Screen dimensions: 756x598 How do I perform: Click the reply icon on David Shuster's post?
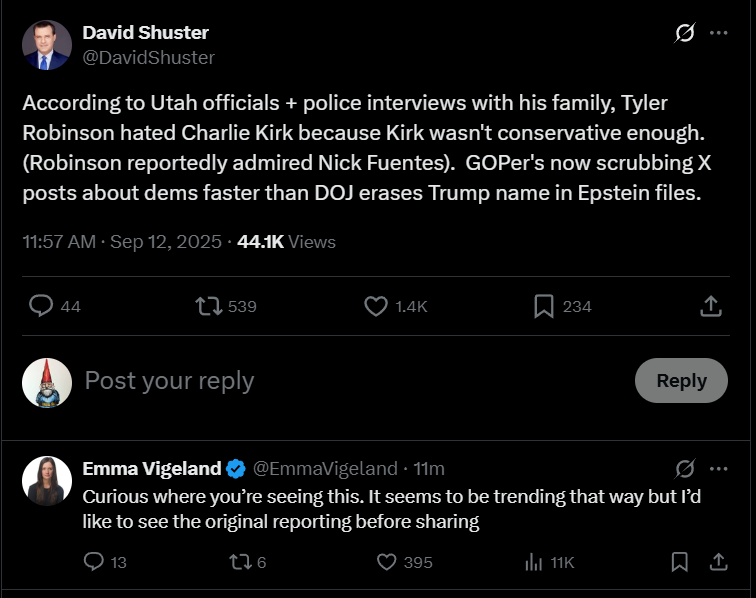pyautogui.click(x=41, y=306)
